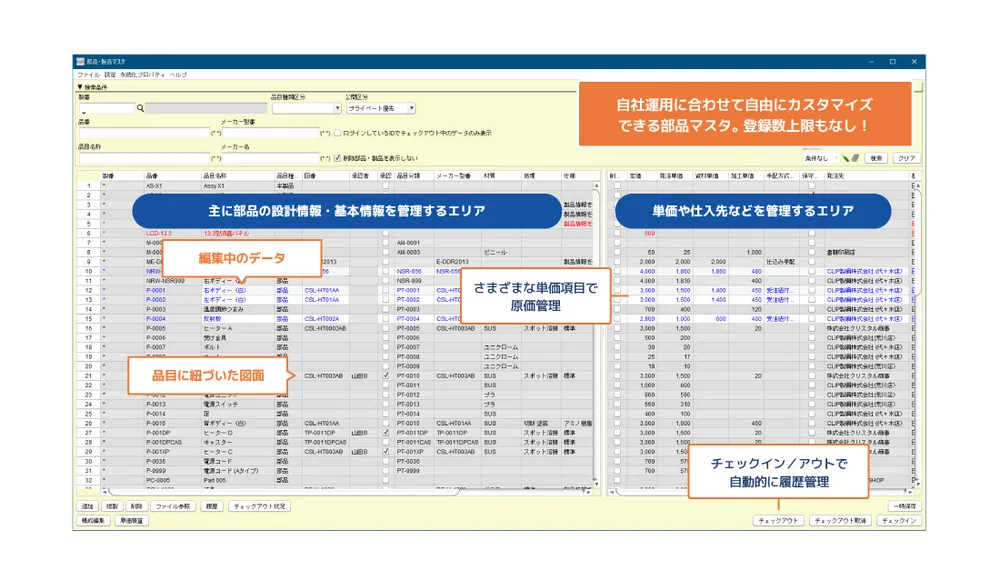Screen dimensions: 1000x580
Task: Select 仕込み手配 cell in right table
Action: (781, 262)
